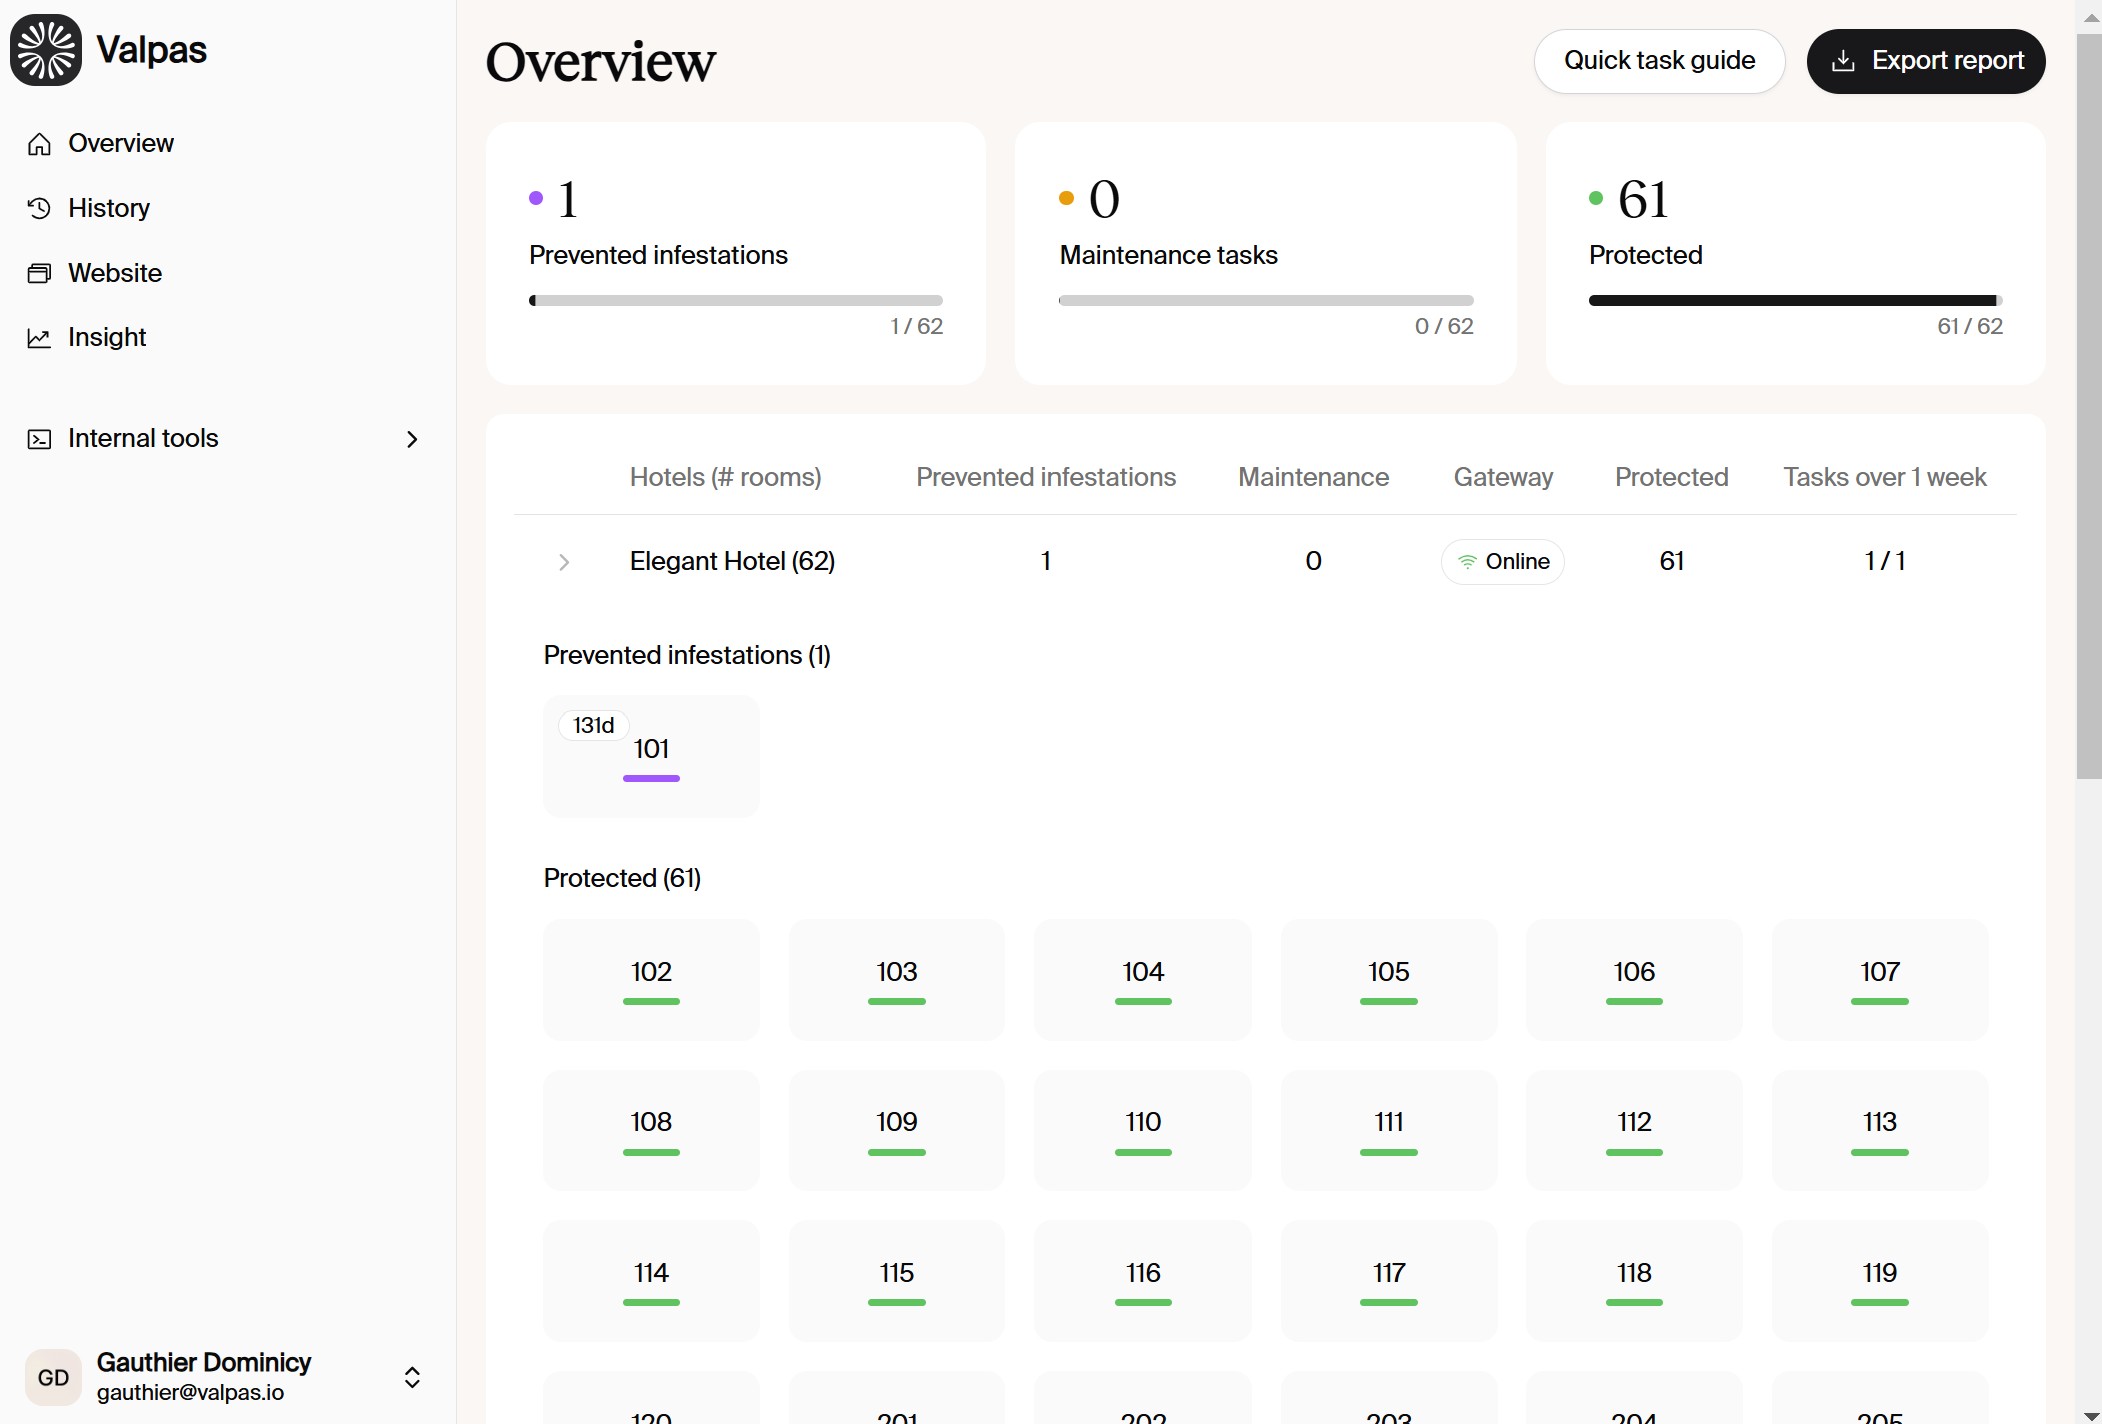Open the Gauthier Dominicy account switcher
The image size is (2102, 1424).
[x=412, y=1377]
